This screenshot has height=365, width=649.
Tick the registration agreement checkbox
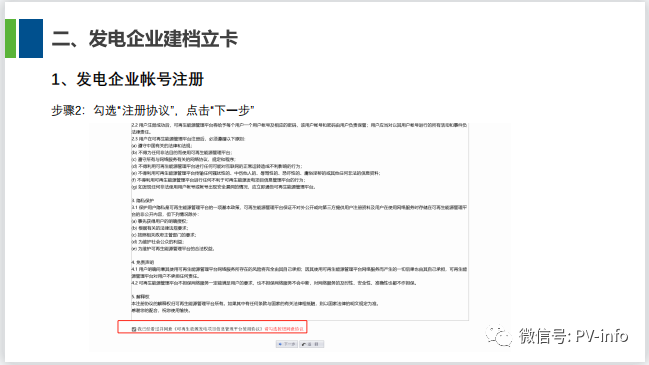coord(134,329)
